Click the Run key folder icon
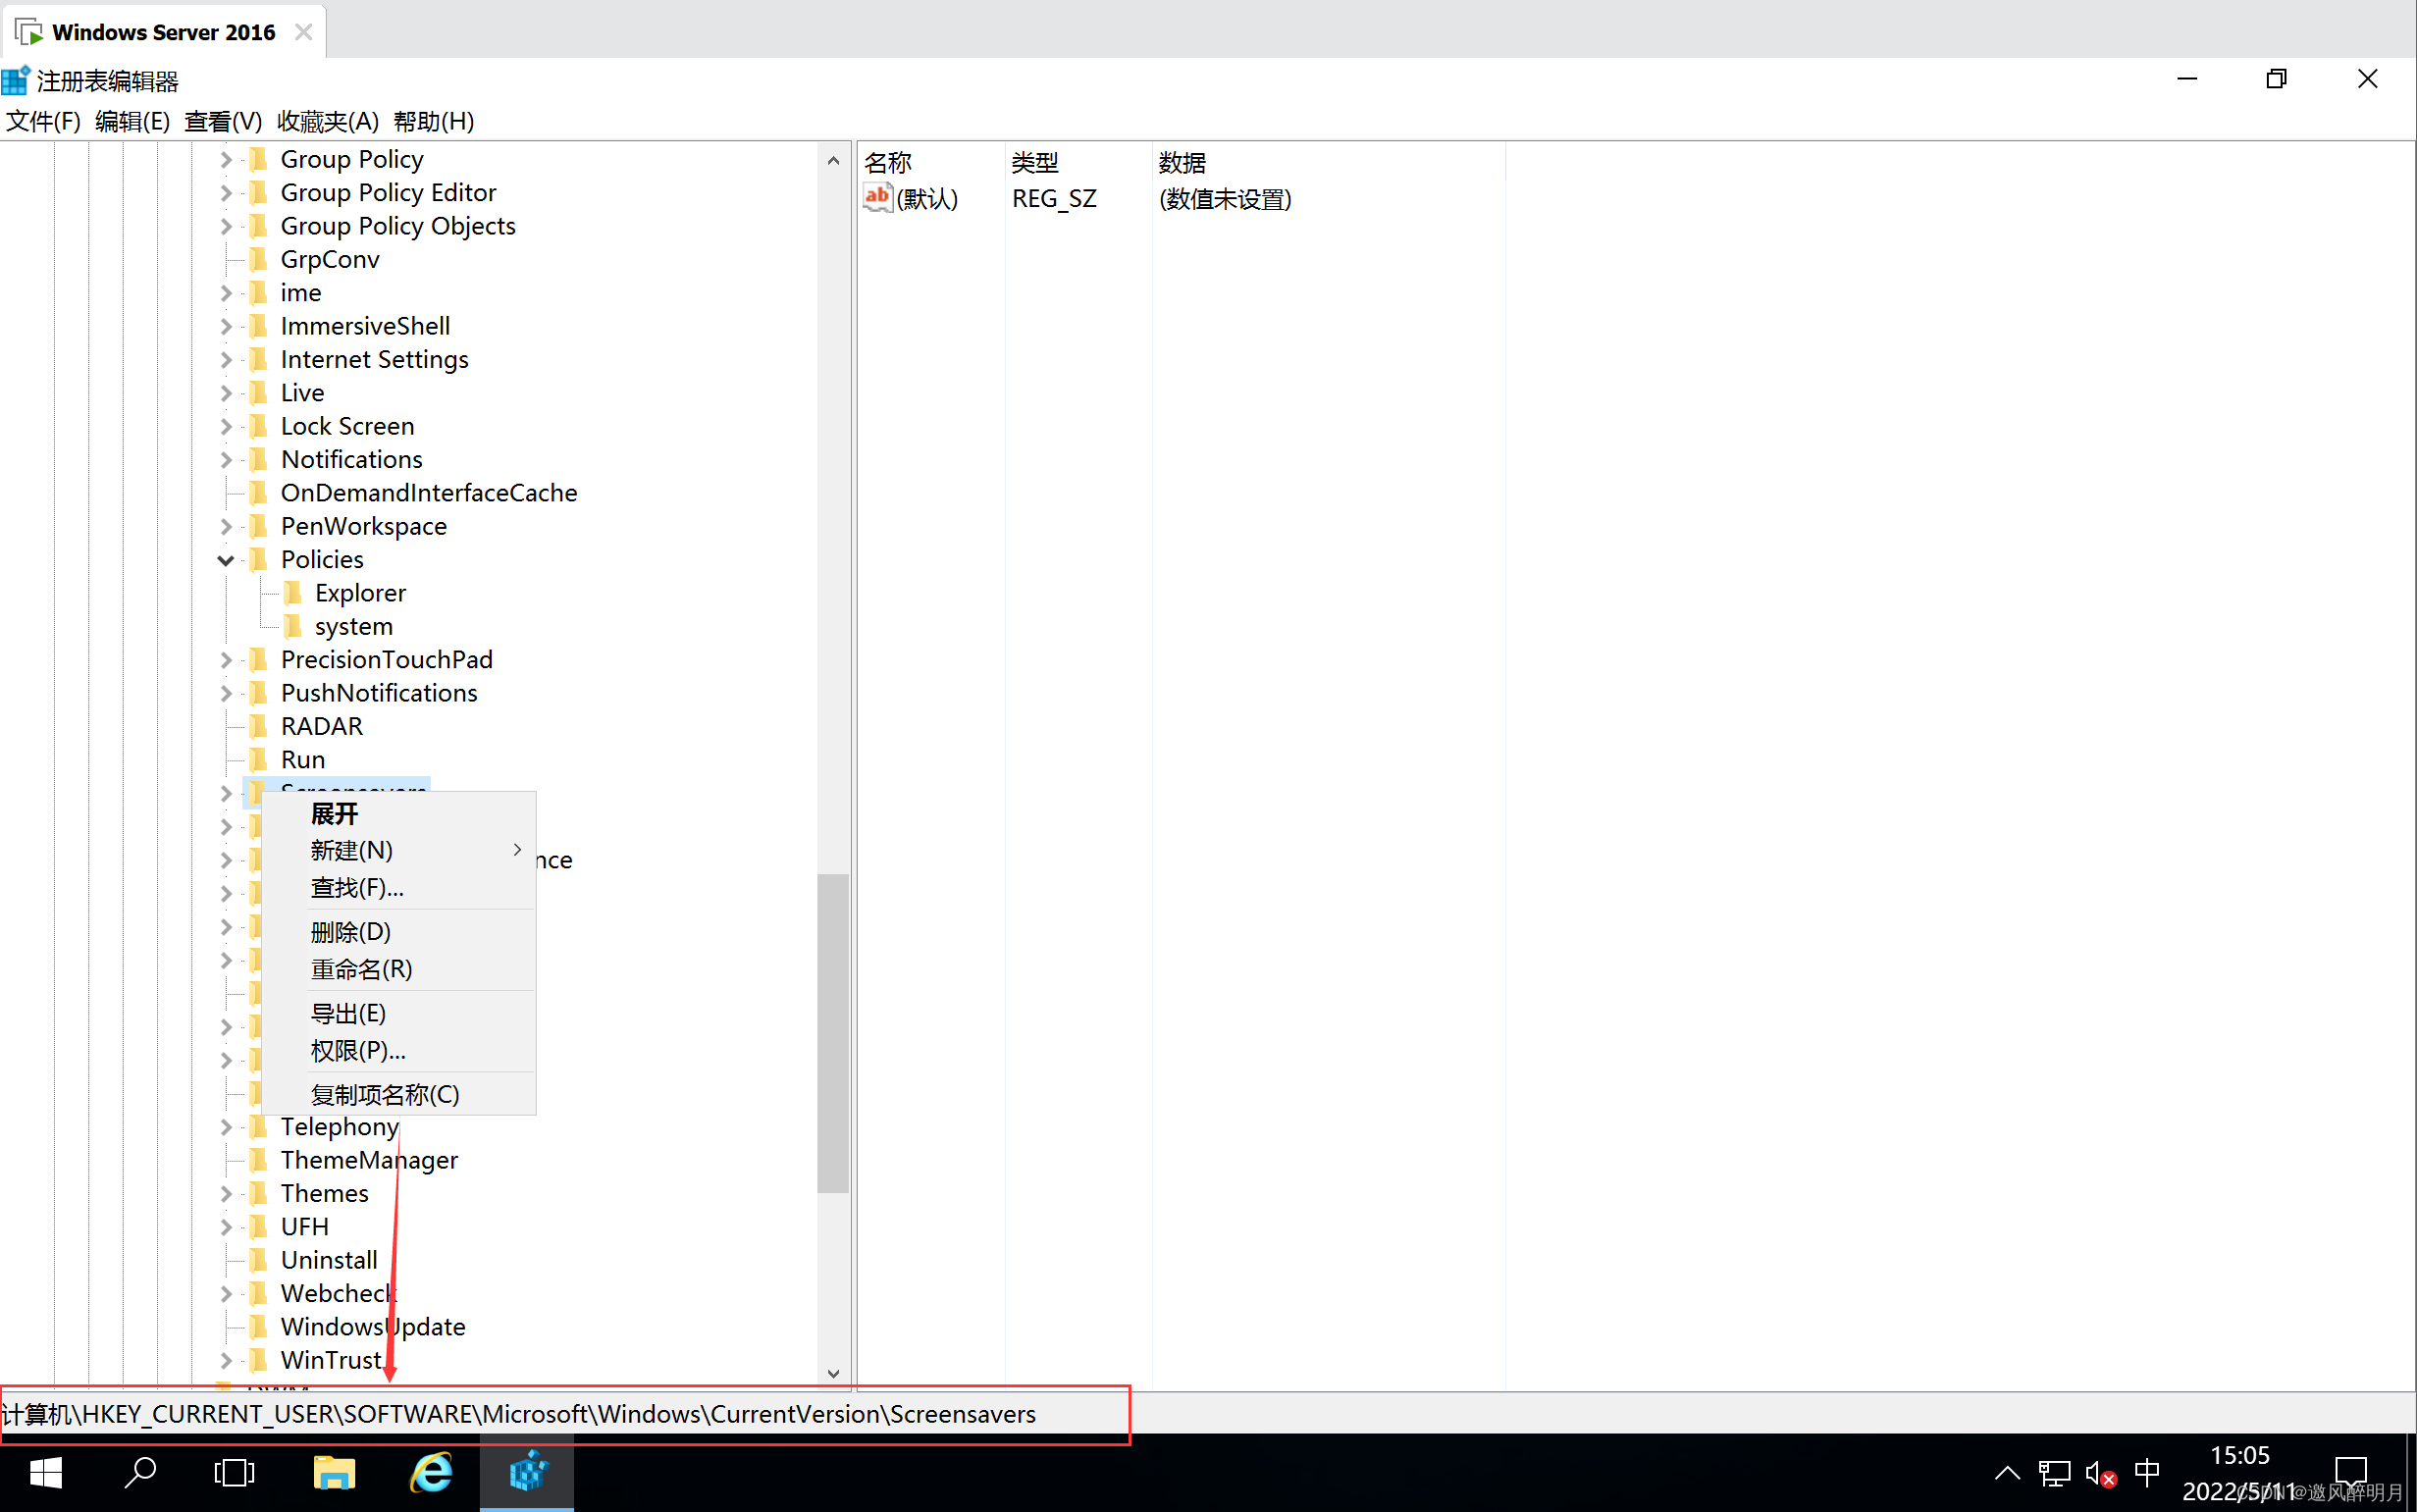Screen dimensions: 2417x1512 click(x=258, y=759)
